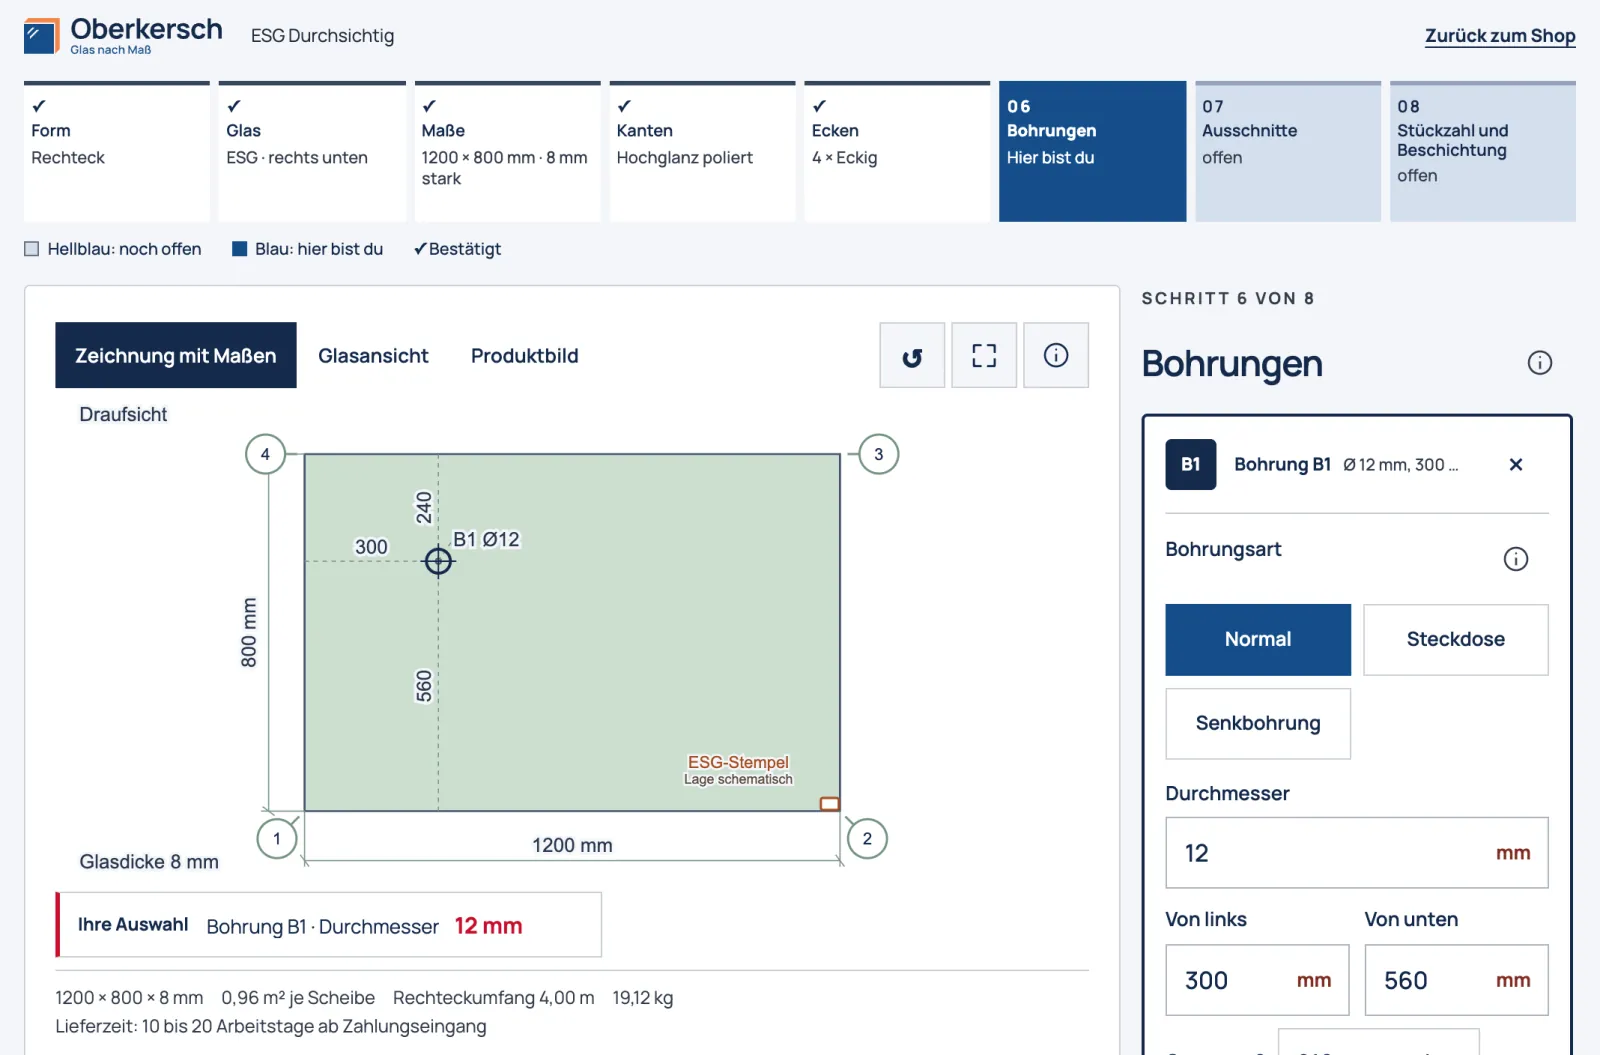Viewport: 1600px width, 1055px height.
Task: Switch to Produktbild tab
Action: pyautogui.click(x=525, y=355)
